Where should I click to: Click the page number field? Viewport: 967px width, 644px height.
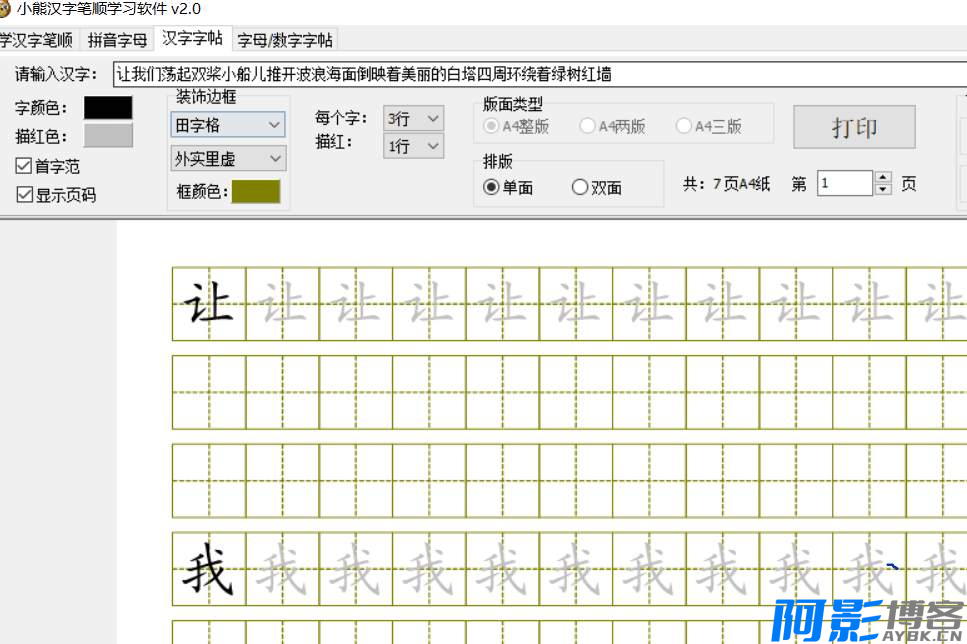pyautogui.click(x=845, y=183)
